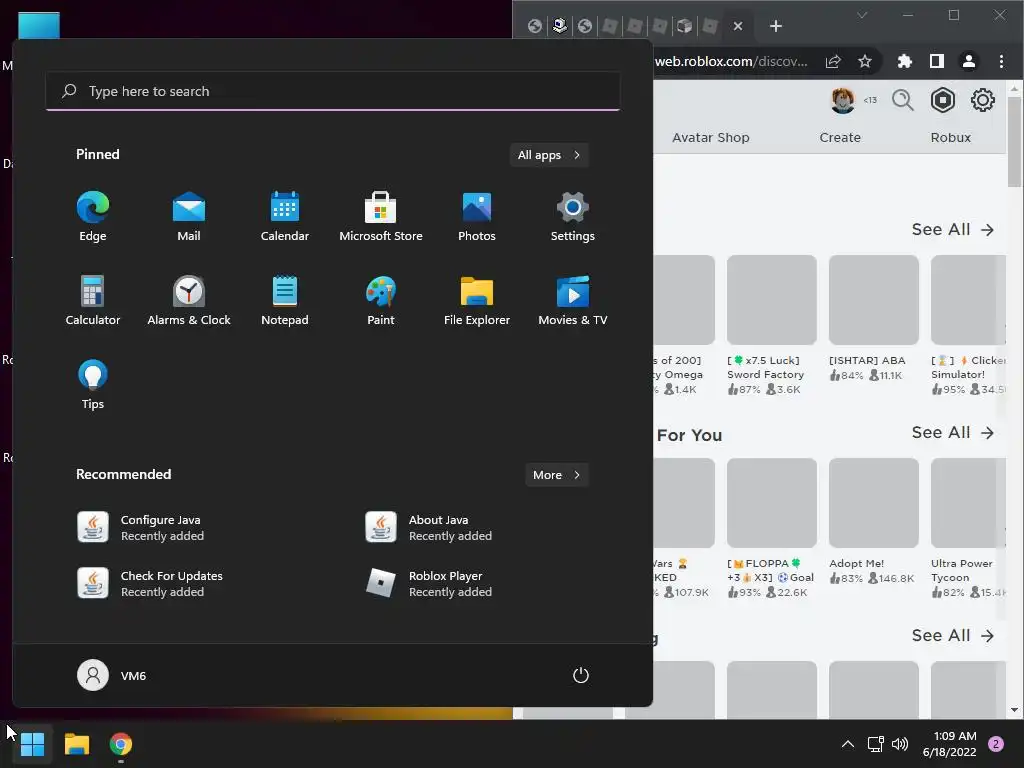Launch the Mail app
Image resolution: width=1024 pixels, height=768 pixels.
(x=189, y=216)
